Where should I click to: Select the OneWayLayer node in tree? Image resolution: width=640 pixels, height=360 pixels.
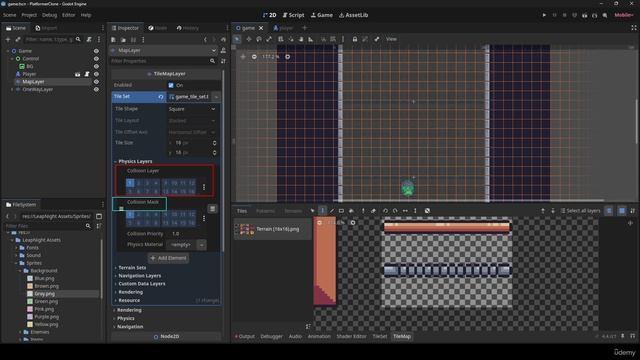pyautogui.click(x=38, y=89)
